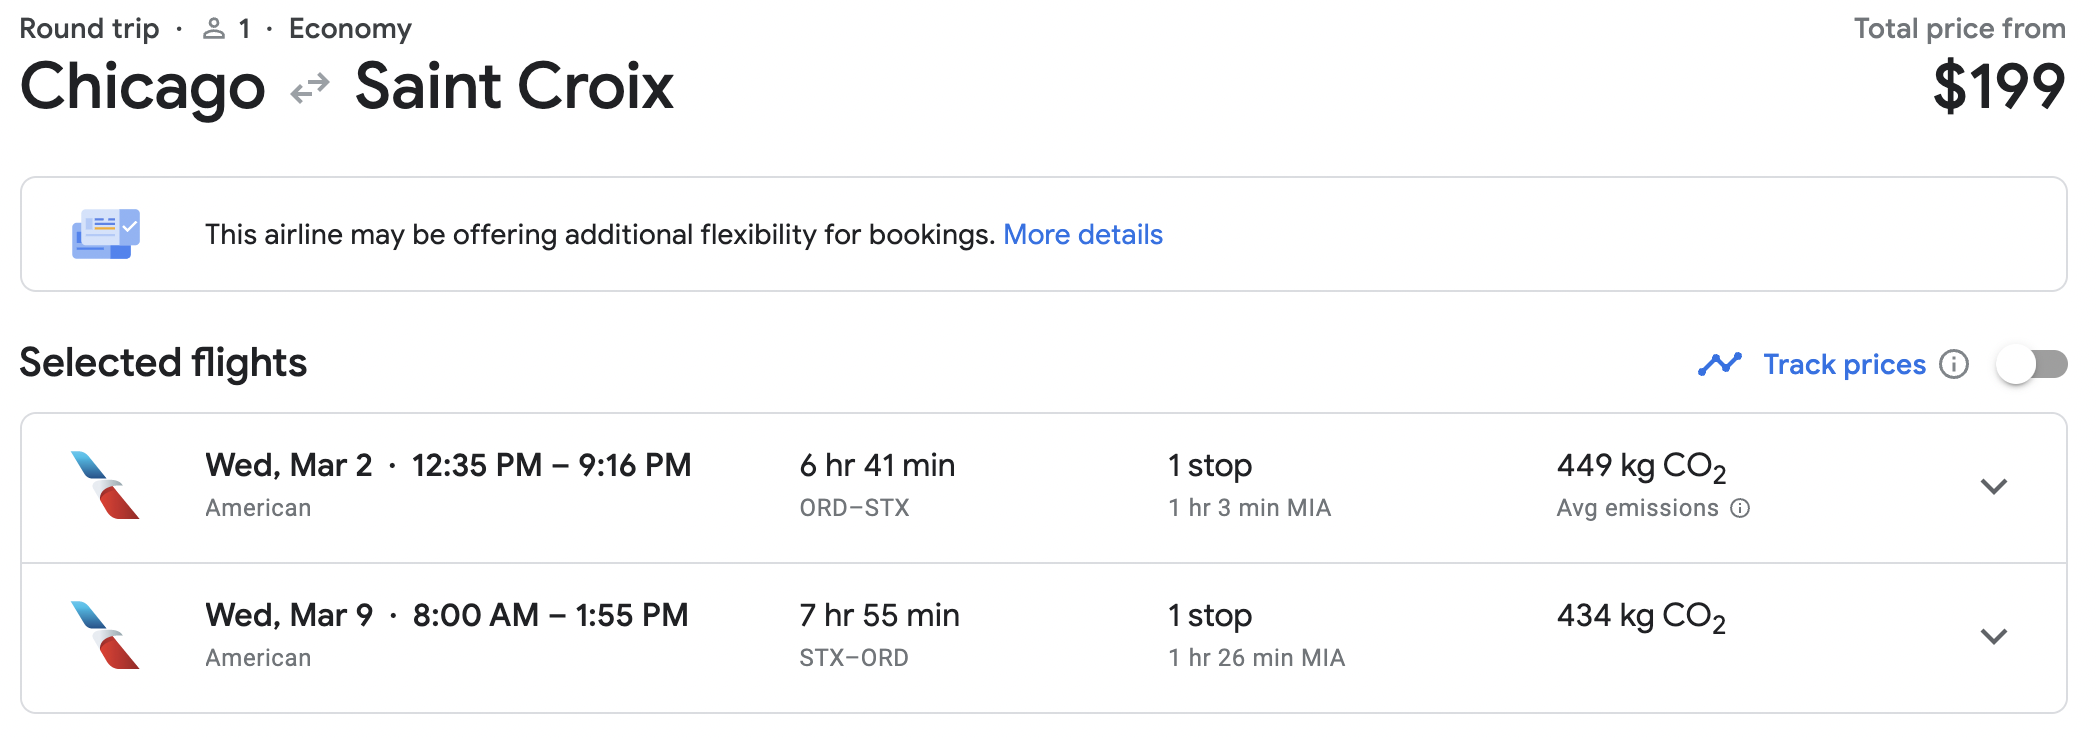The height and width of the screenshot is (738, 2096).
Task: Click the Track prices line-graph icon
Action: tap(1720, 364)
